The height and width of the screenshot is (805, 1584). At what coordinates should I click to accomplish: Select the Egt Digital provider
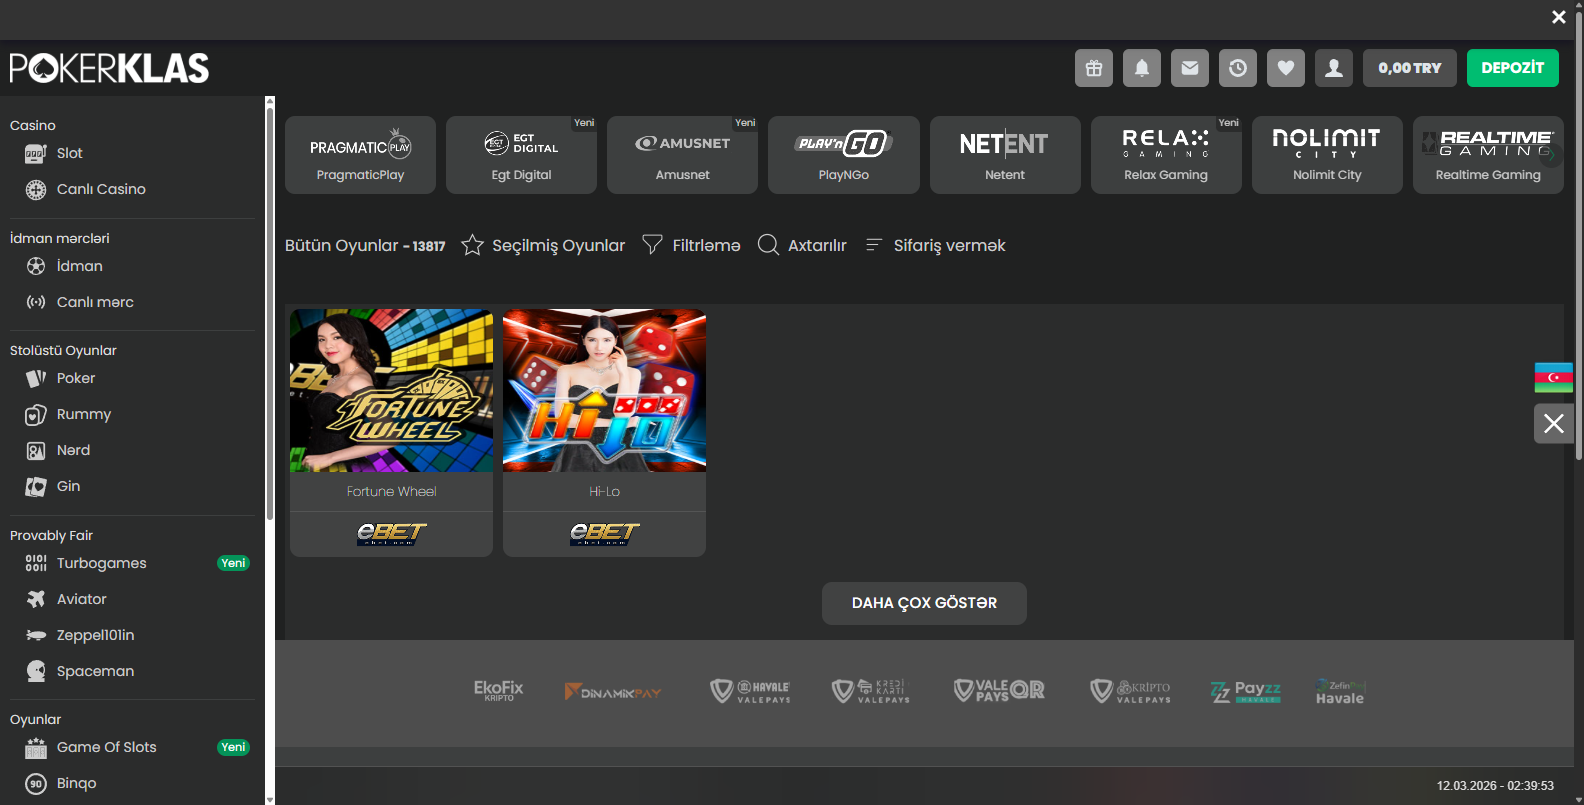tap(521, 155)
